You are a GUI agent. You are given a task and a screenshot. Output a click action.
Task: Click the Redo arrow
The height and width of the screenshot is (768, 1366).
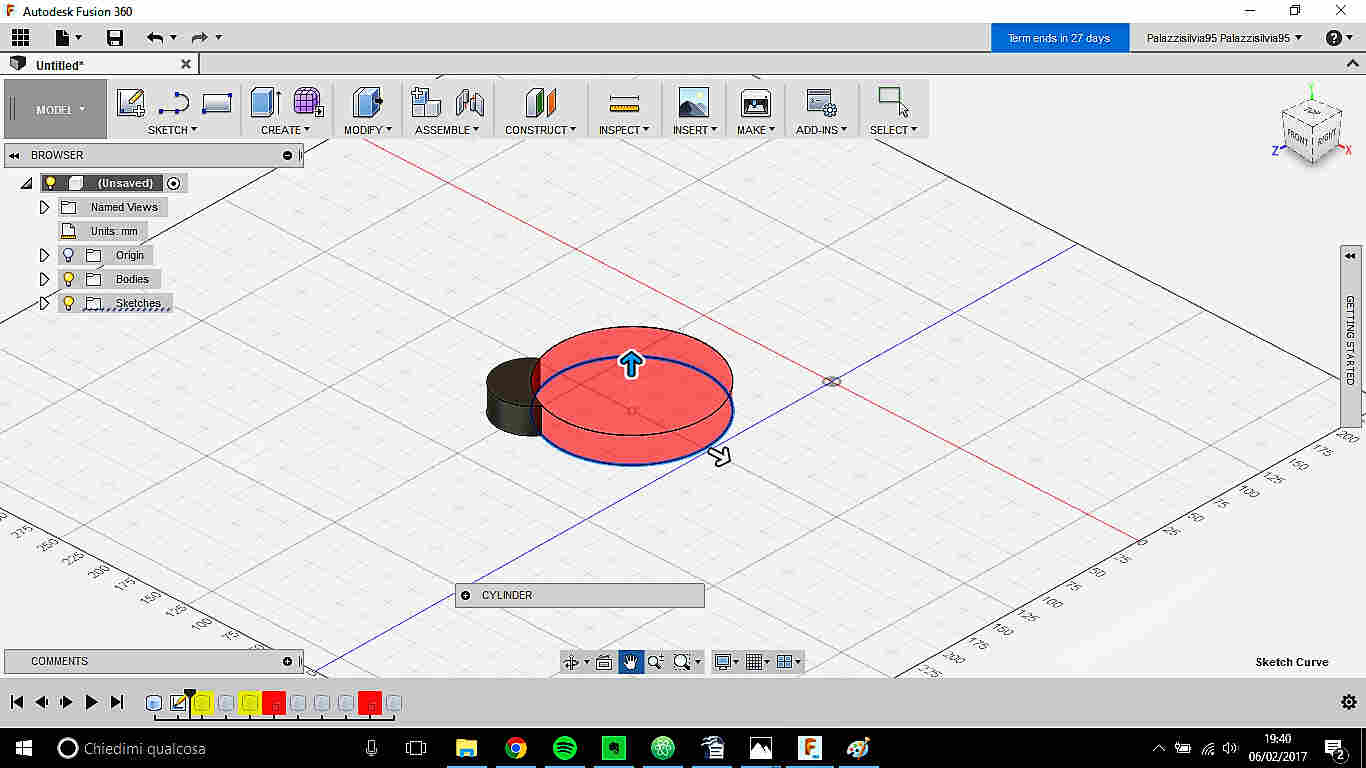coord(199,38)
